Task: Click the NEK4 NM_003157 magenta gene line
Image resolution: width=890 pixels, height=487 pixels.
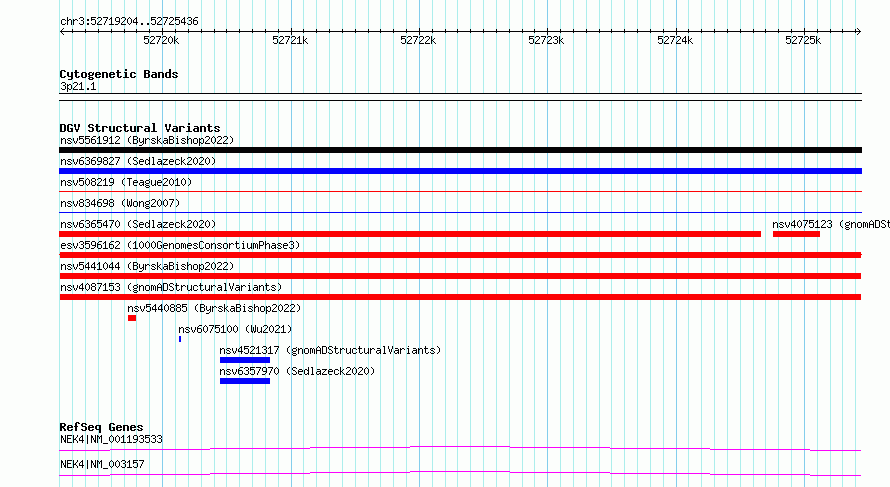Action: 460,473
